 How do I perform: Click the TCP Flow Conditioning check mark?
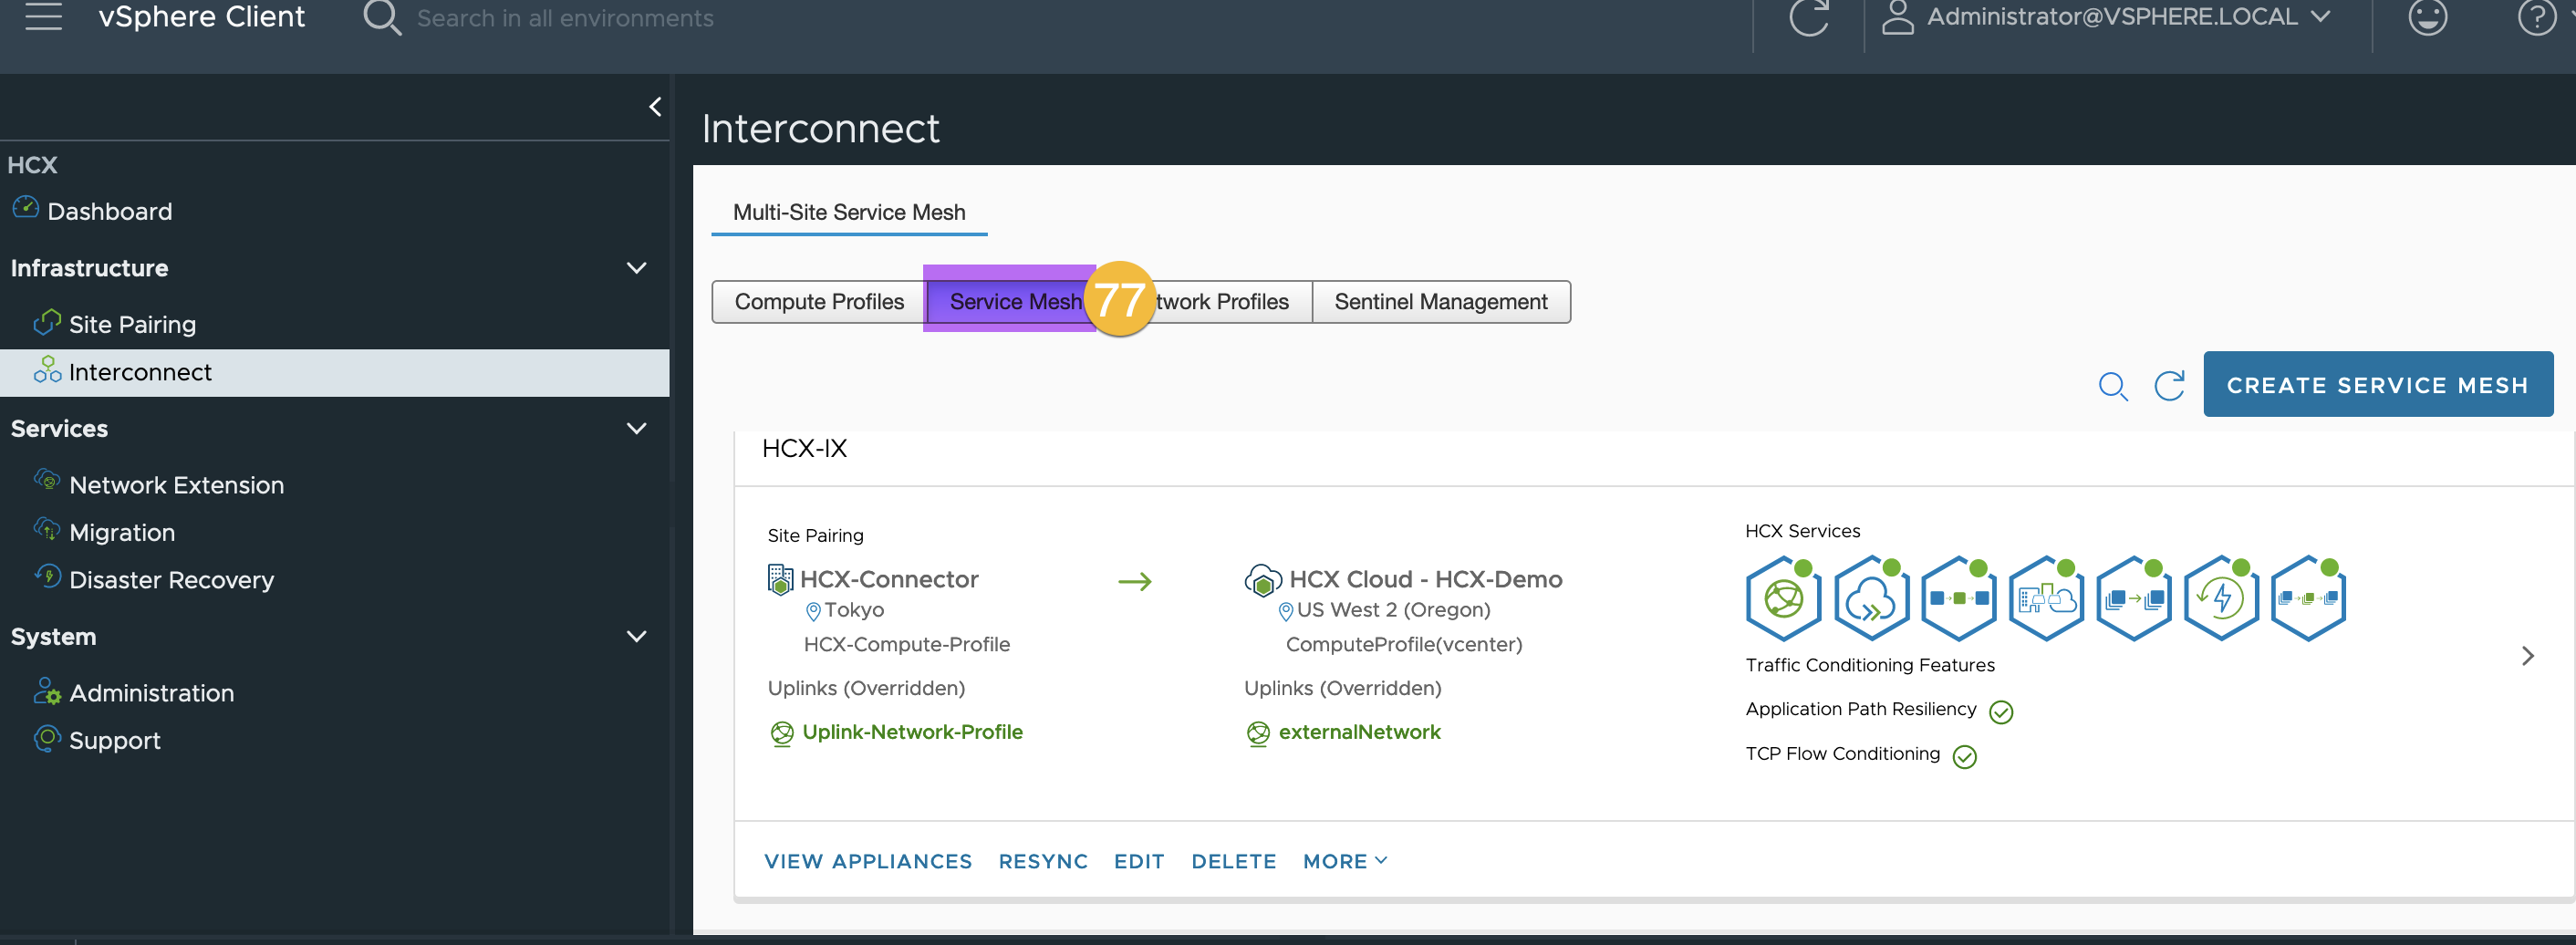click(x=1964, y=757)
